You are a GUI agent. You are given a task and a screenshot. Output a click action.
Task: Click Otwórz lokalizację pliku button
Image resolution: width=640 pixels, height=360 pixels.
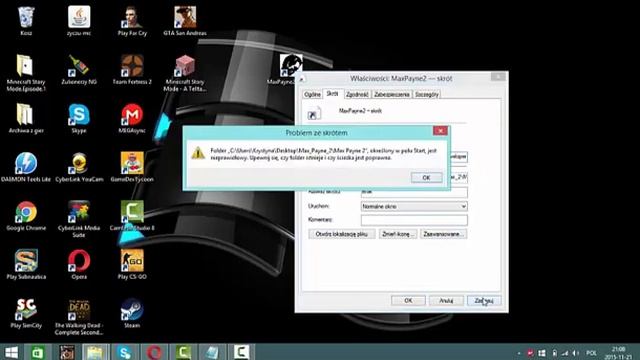click(x=342, y=234)
